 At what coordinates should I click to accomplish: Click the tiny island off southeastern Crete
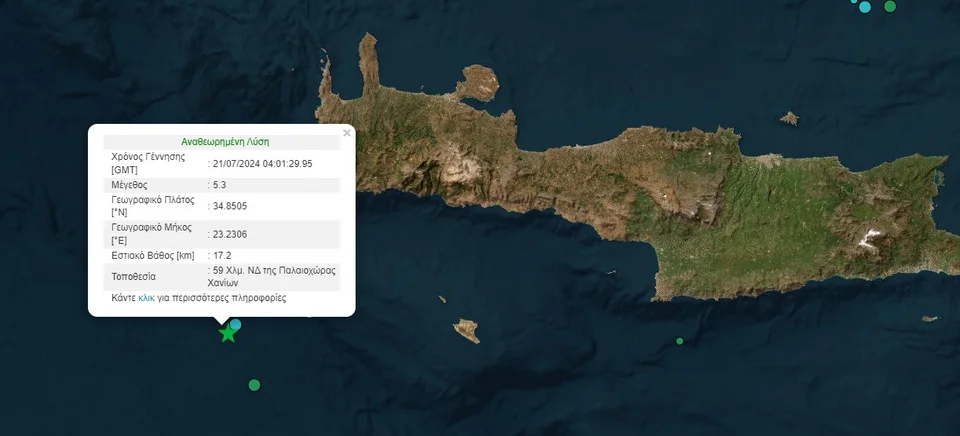[x=930, y=319]
